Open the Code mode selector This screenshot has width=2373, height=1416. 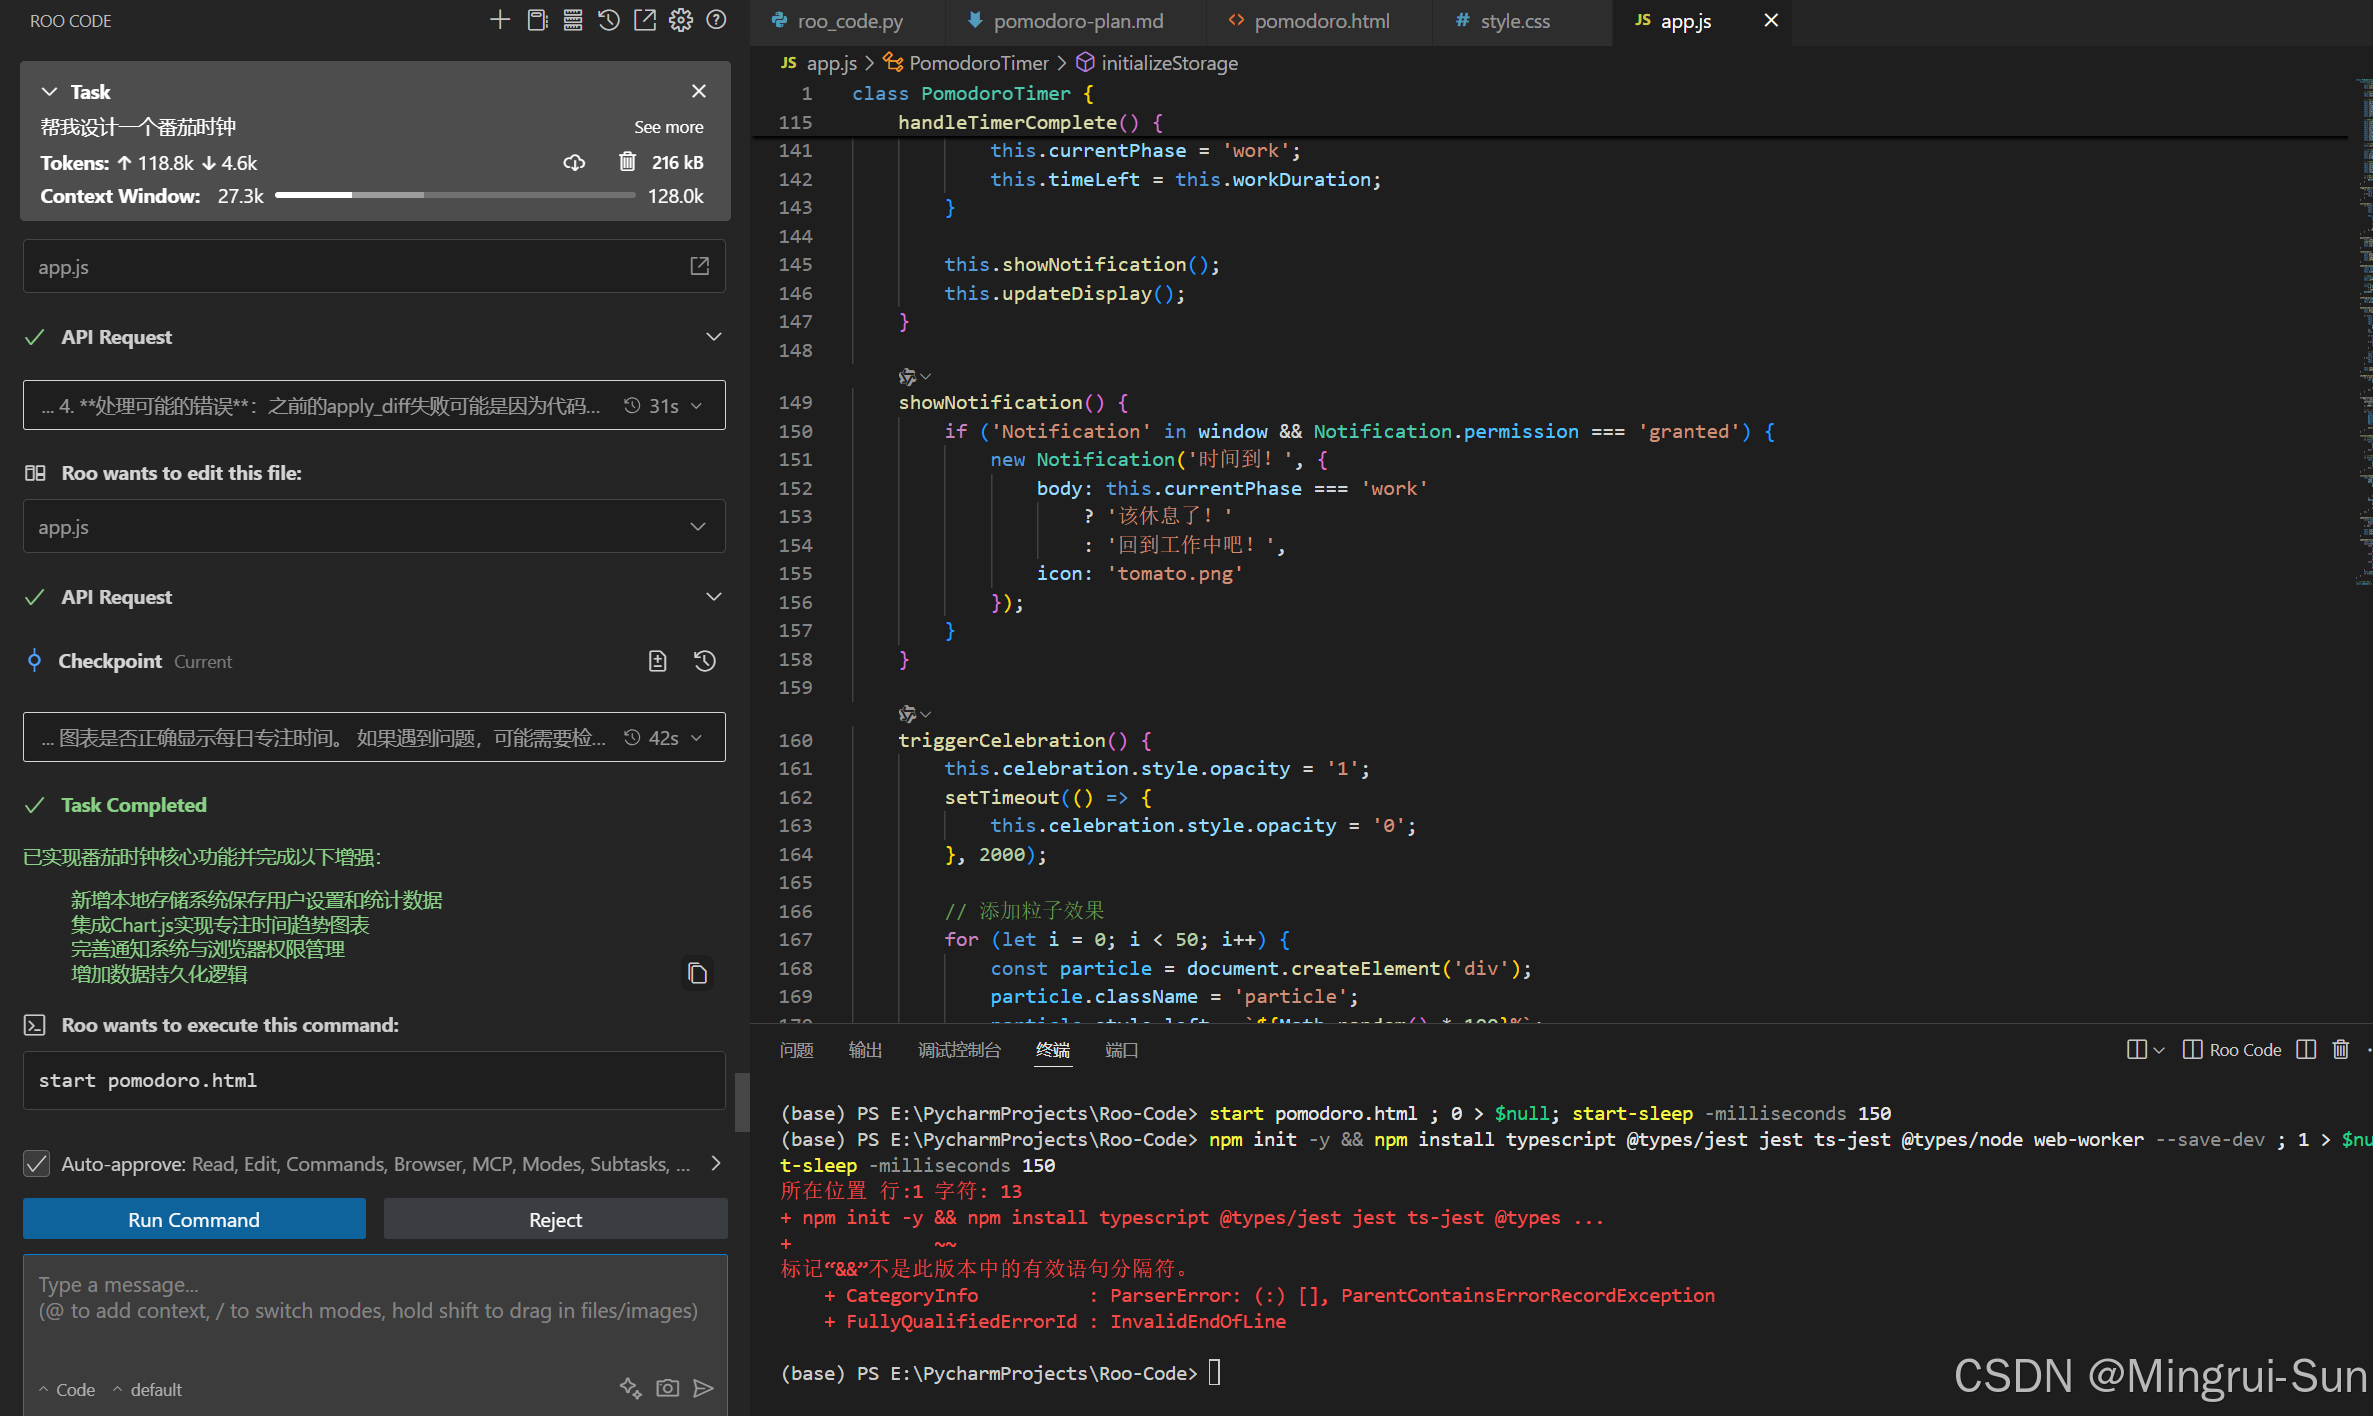point(68,1390)
